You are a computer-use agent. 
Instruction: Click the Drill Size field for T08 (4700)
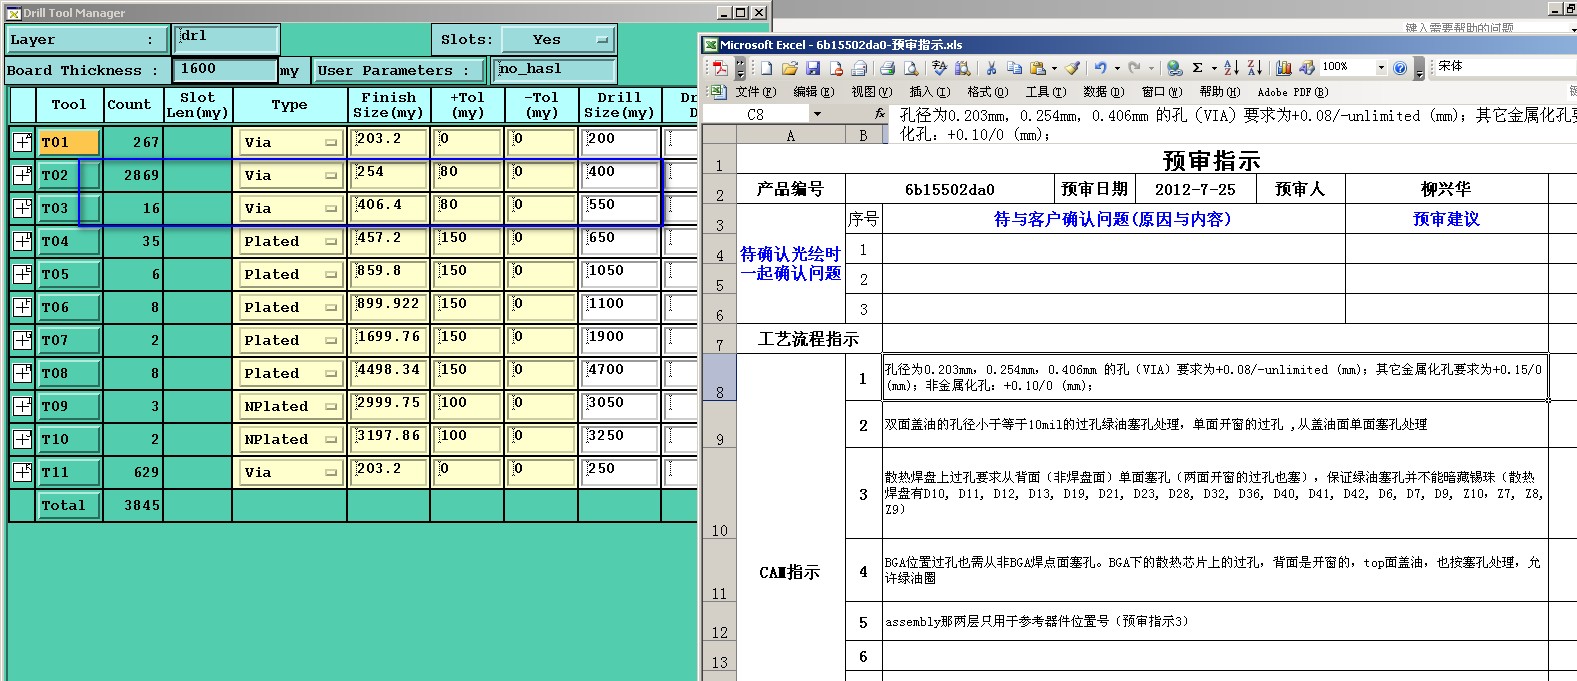(621, 373)
